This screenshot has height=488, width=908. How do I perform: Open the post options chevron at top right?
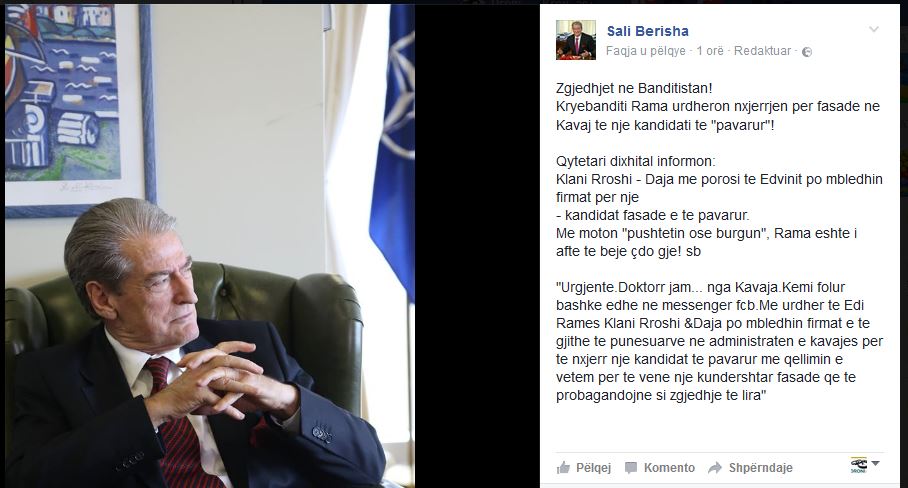(874, 29)
